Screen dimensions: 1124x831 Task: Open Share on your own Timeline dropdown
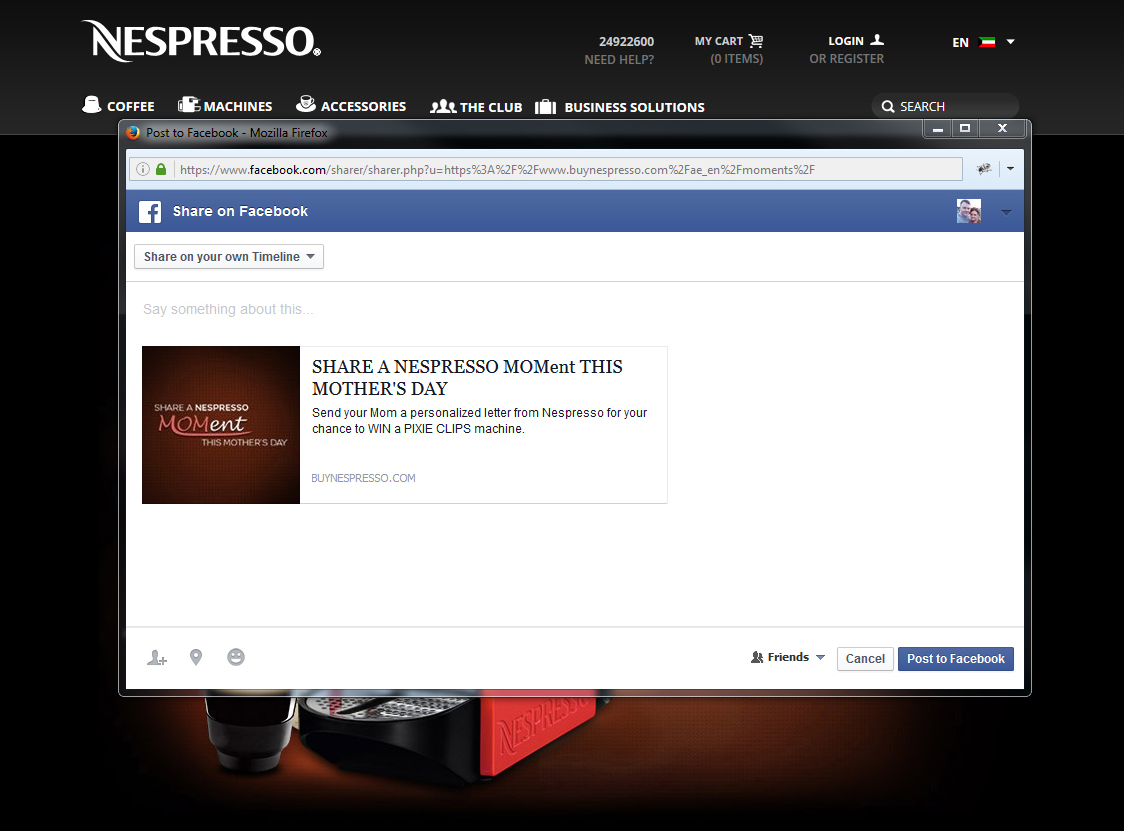point(229,257)
